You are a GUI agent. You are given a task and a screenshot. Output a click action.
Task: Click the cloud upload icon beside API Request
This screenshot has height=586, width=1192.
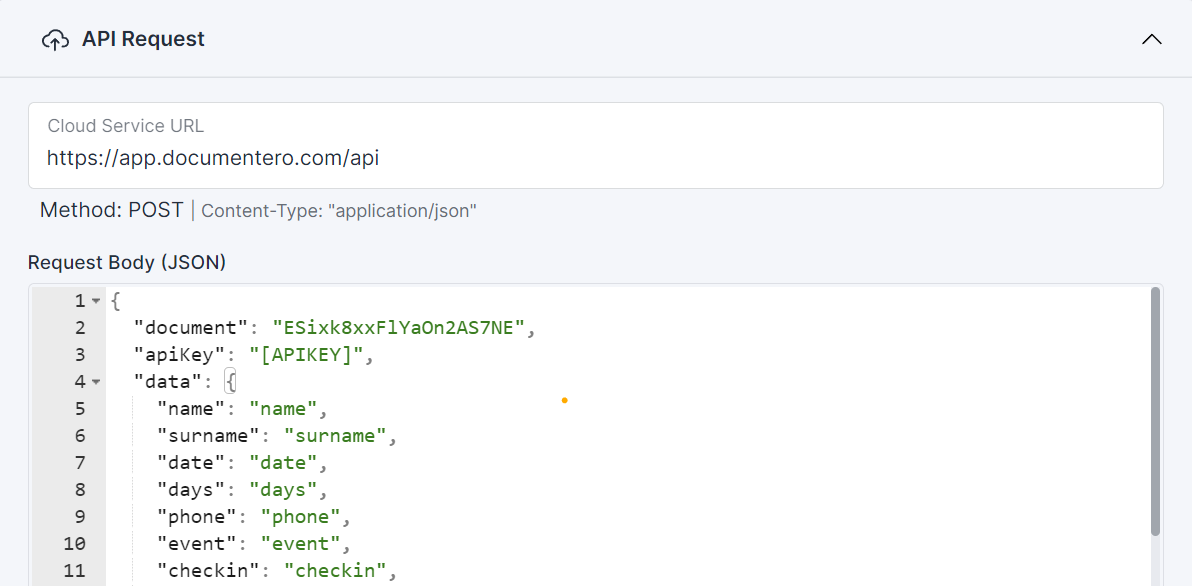tap(55, 40)
